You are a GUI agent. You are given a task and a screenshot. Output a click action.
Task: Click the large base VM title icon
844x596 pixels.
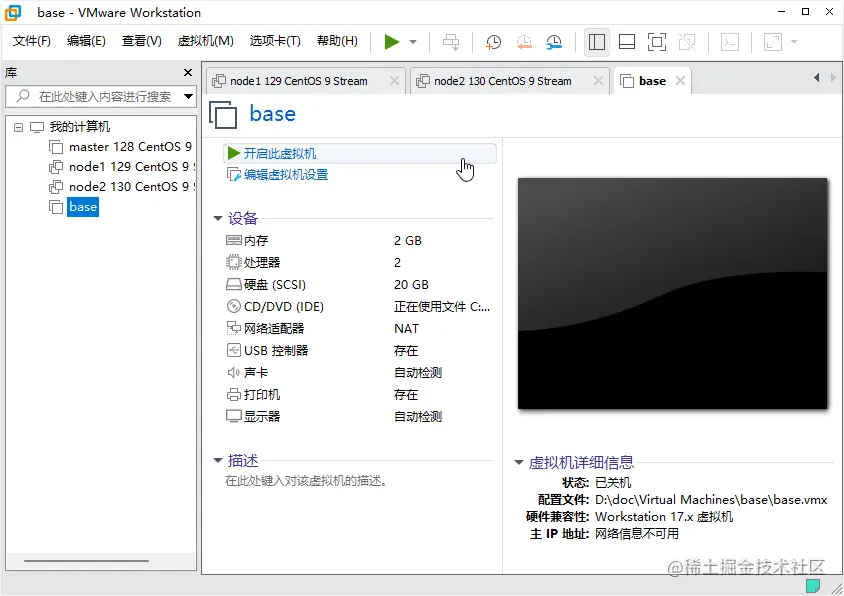(x=223, y=115)
